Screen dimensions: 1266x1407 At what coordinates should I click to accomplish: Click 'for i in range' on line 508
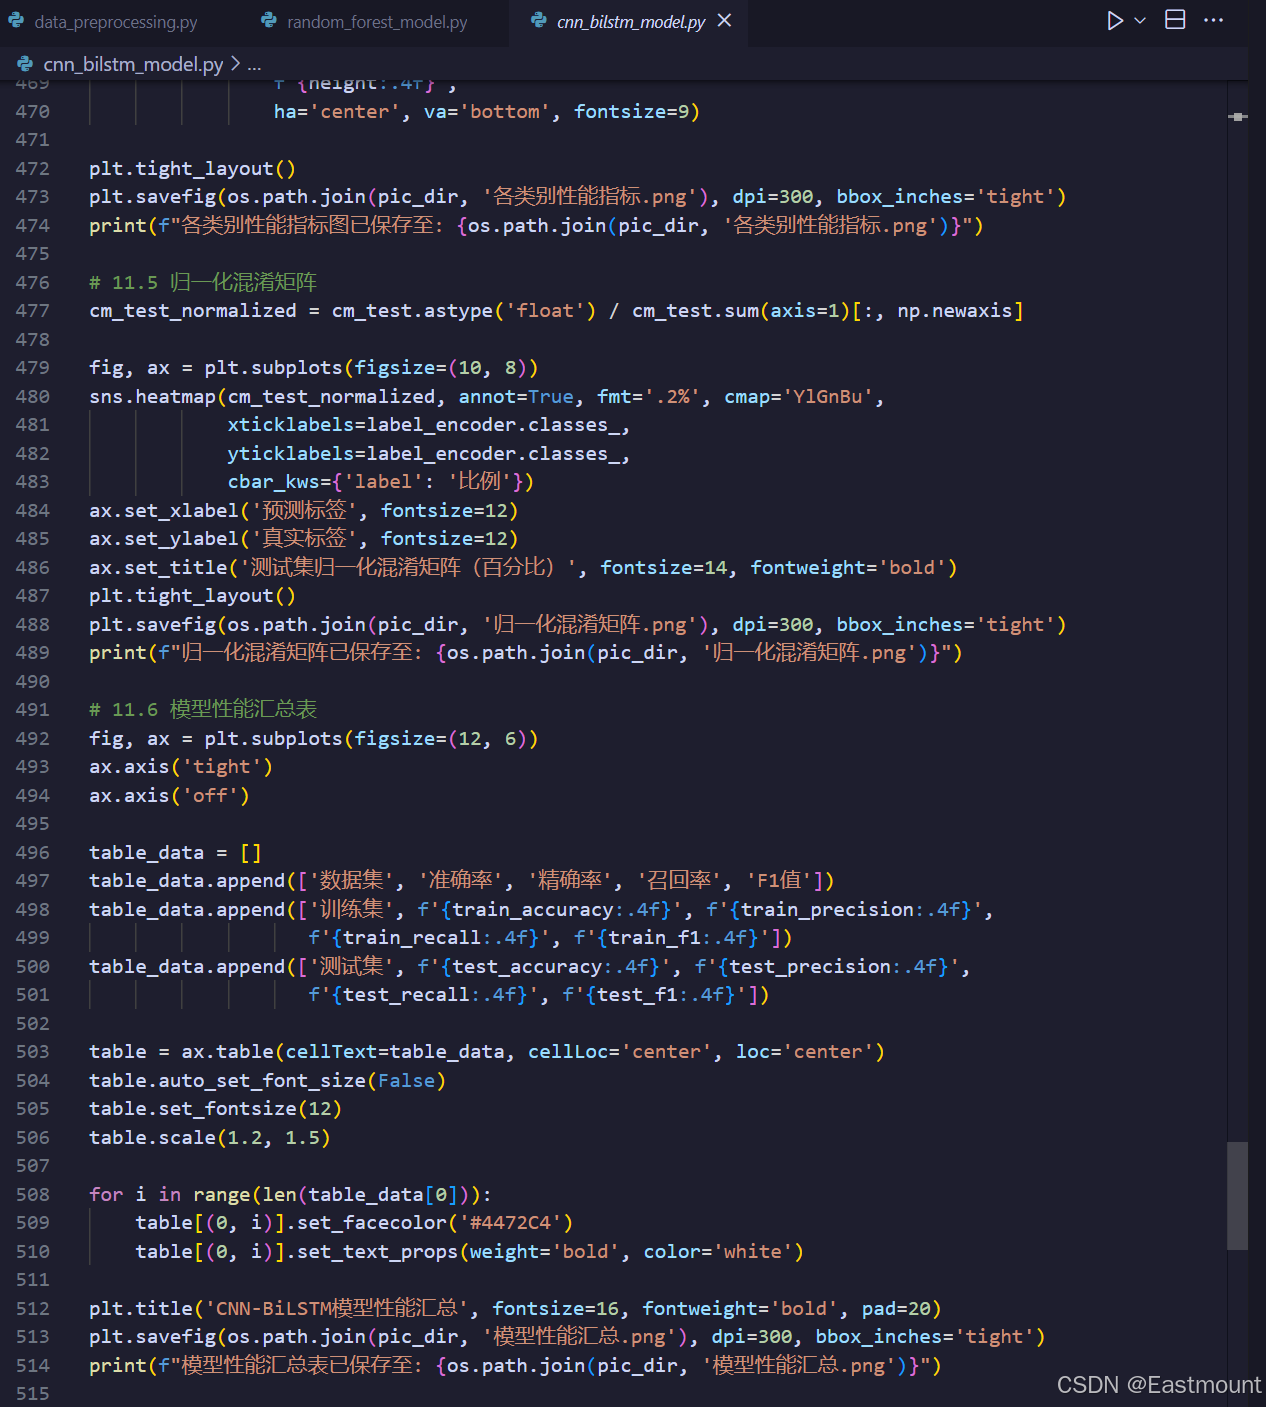pyautogui.click(x=170, y=1195)
